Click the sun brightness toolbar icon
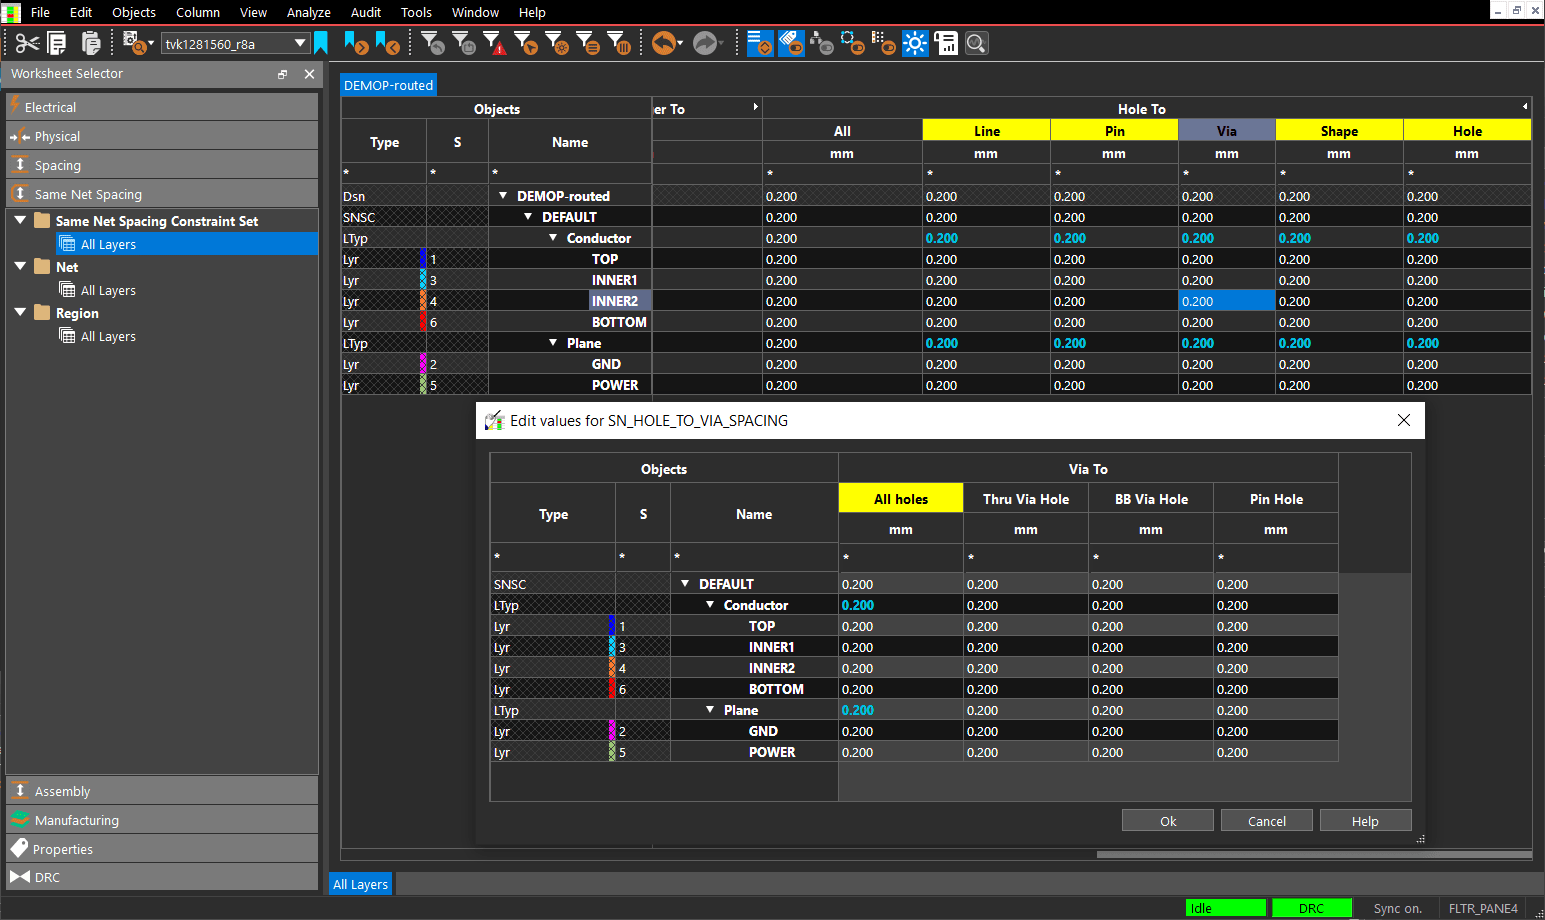 pos(915,43)
